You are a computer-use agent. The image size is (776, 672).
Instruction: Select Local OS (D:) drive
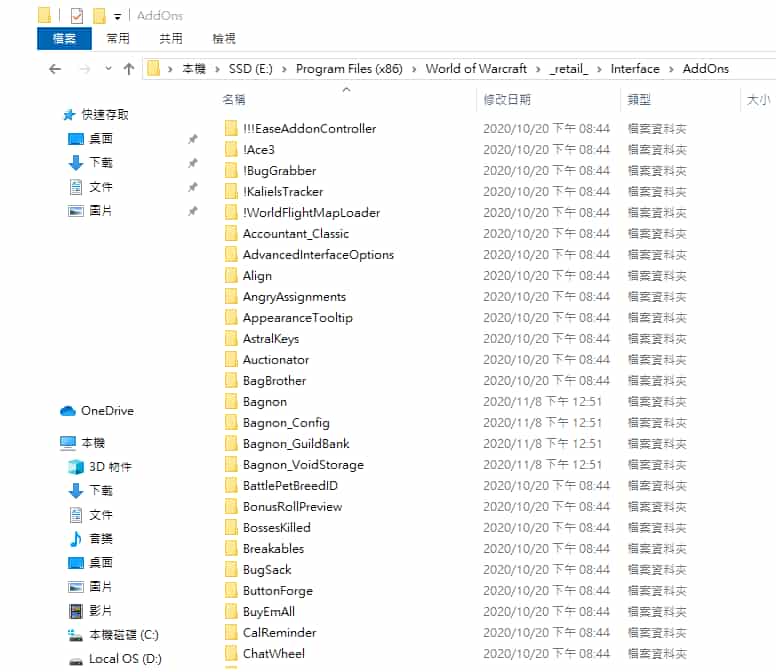pos(124,659)
